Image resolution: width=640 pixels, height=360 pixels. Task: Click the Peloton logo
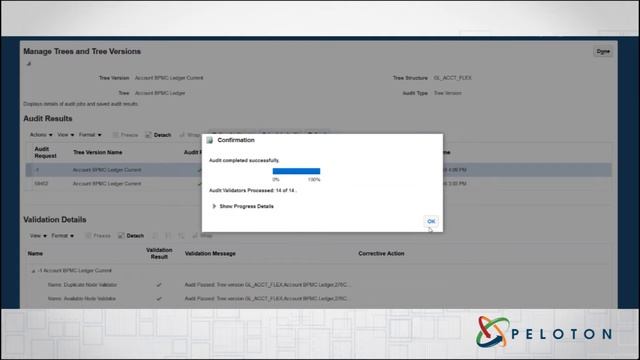[x=544, y=333]
